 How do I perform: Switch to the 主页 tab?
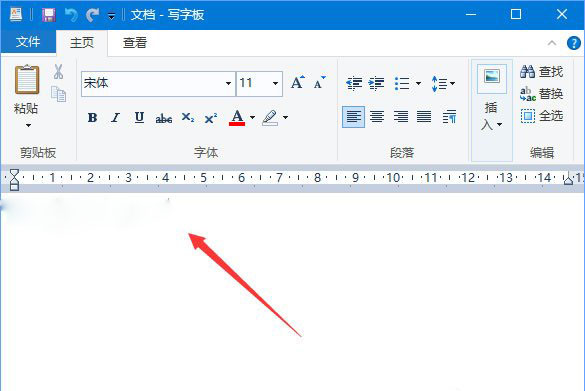[82, 43]
